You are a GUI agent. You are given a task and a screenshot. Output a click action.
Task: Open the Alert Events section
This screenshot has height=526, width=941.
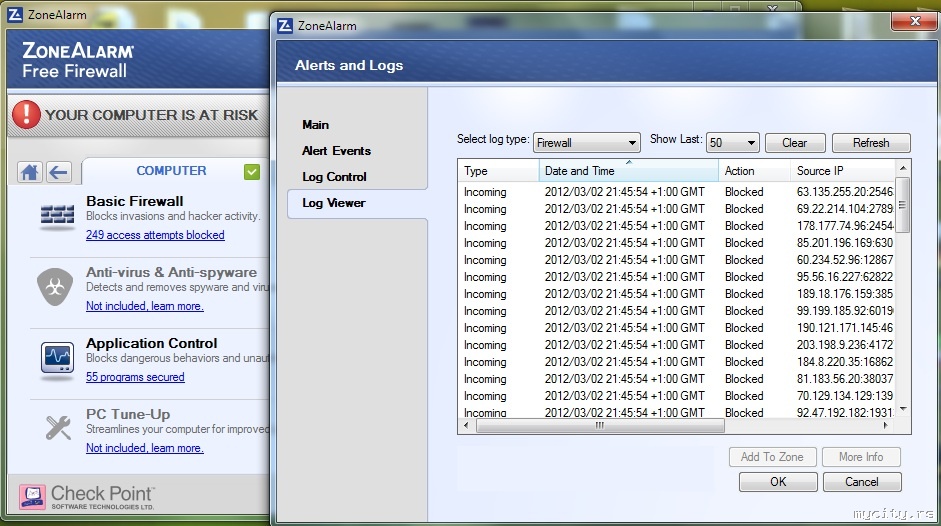(x=337, y=151)
